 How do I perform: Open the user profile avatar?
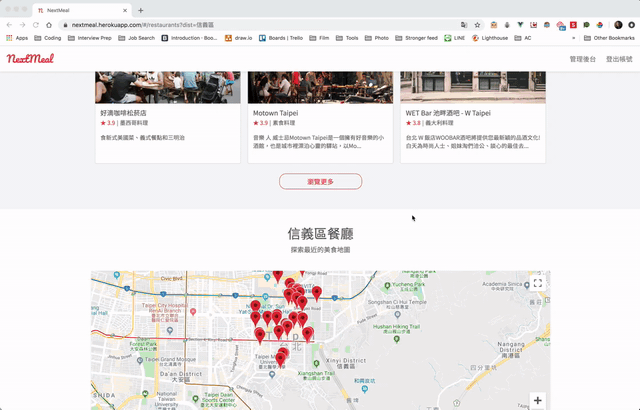618,25
